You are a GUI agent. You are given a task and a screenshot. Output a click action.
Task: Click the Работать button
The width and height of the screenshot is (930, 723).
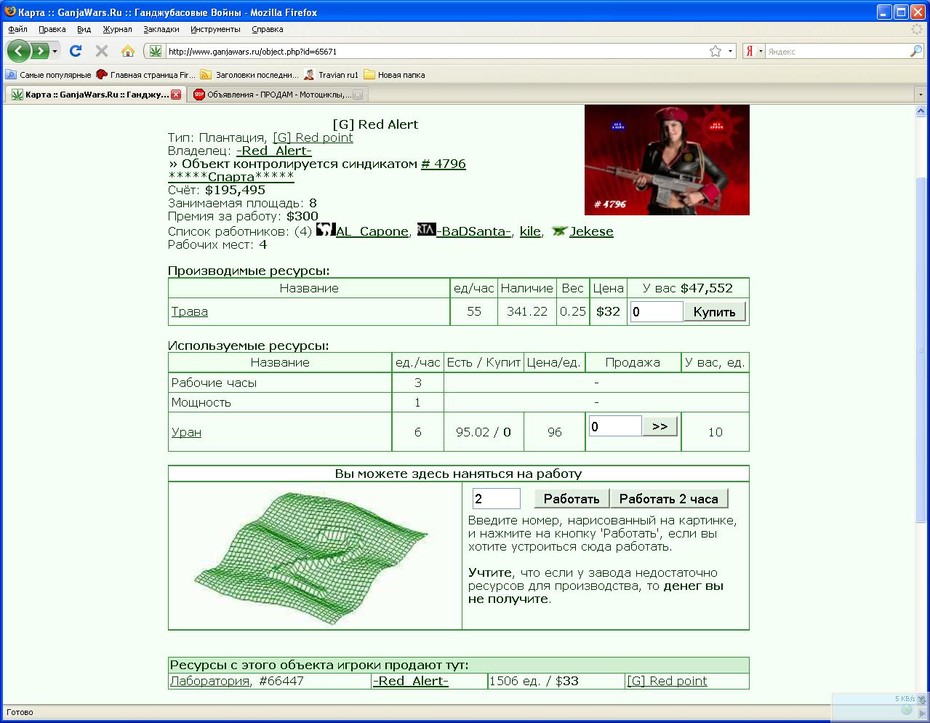click(x=571, y=499)
